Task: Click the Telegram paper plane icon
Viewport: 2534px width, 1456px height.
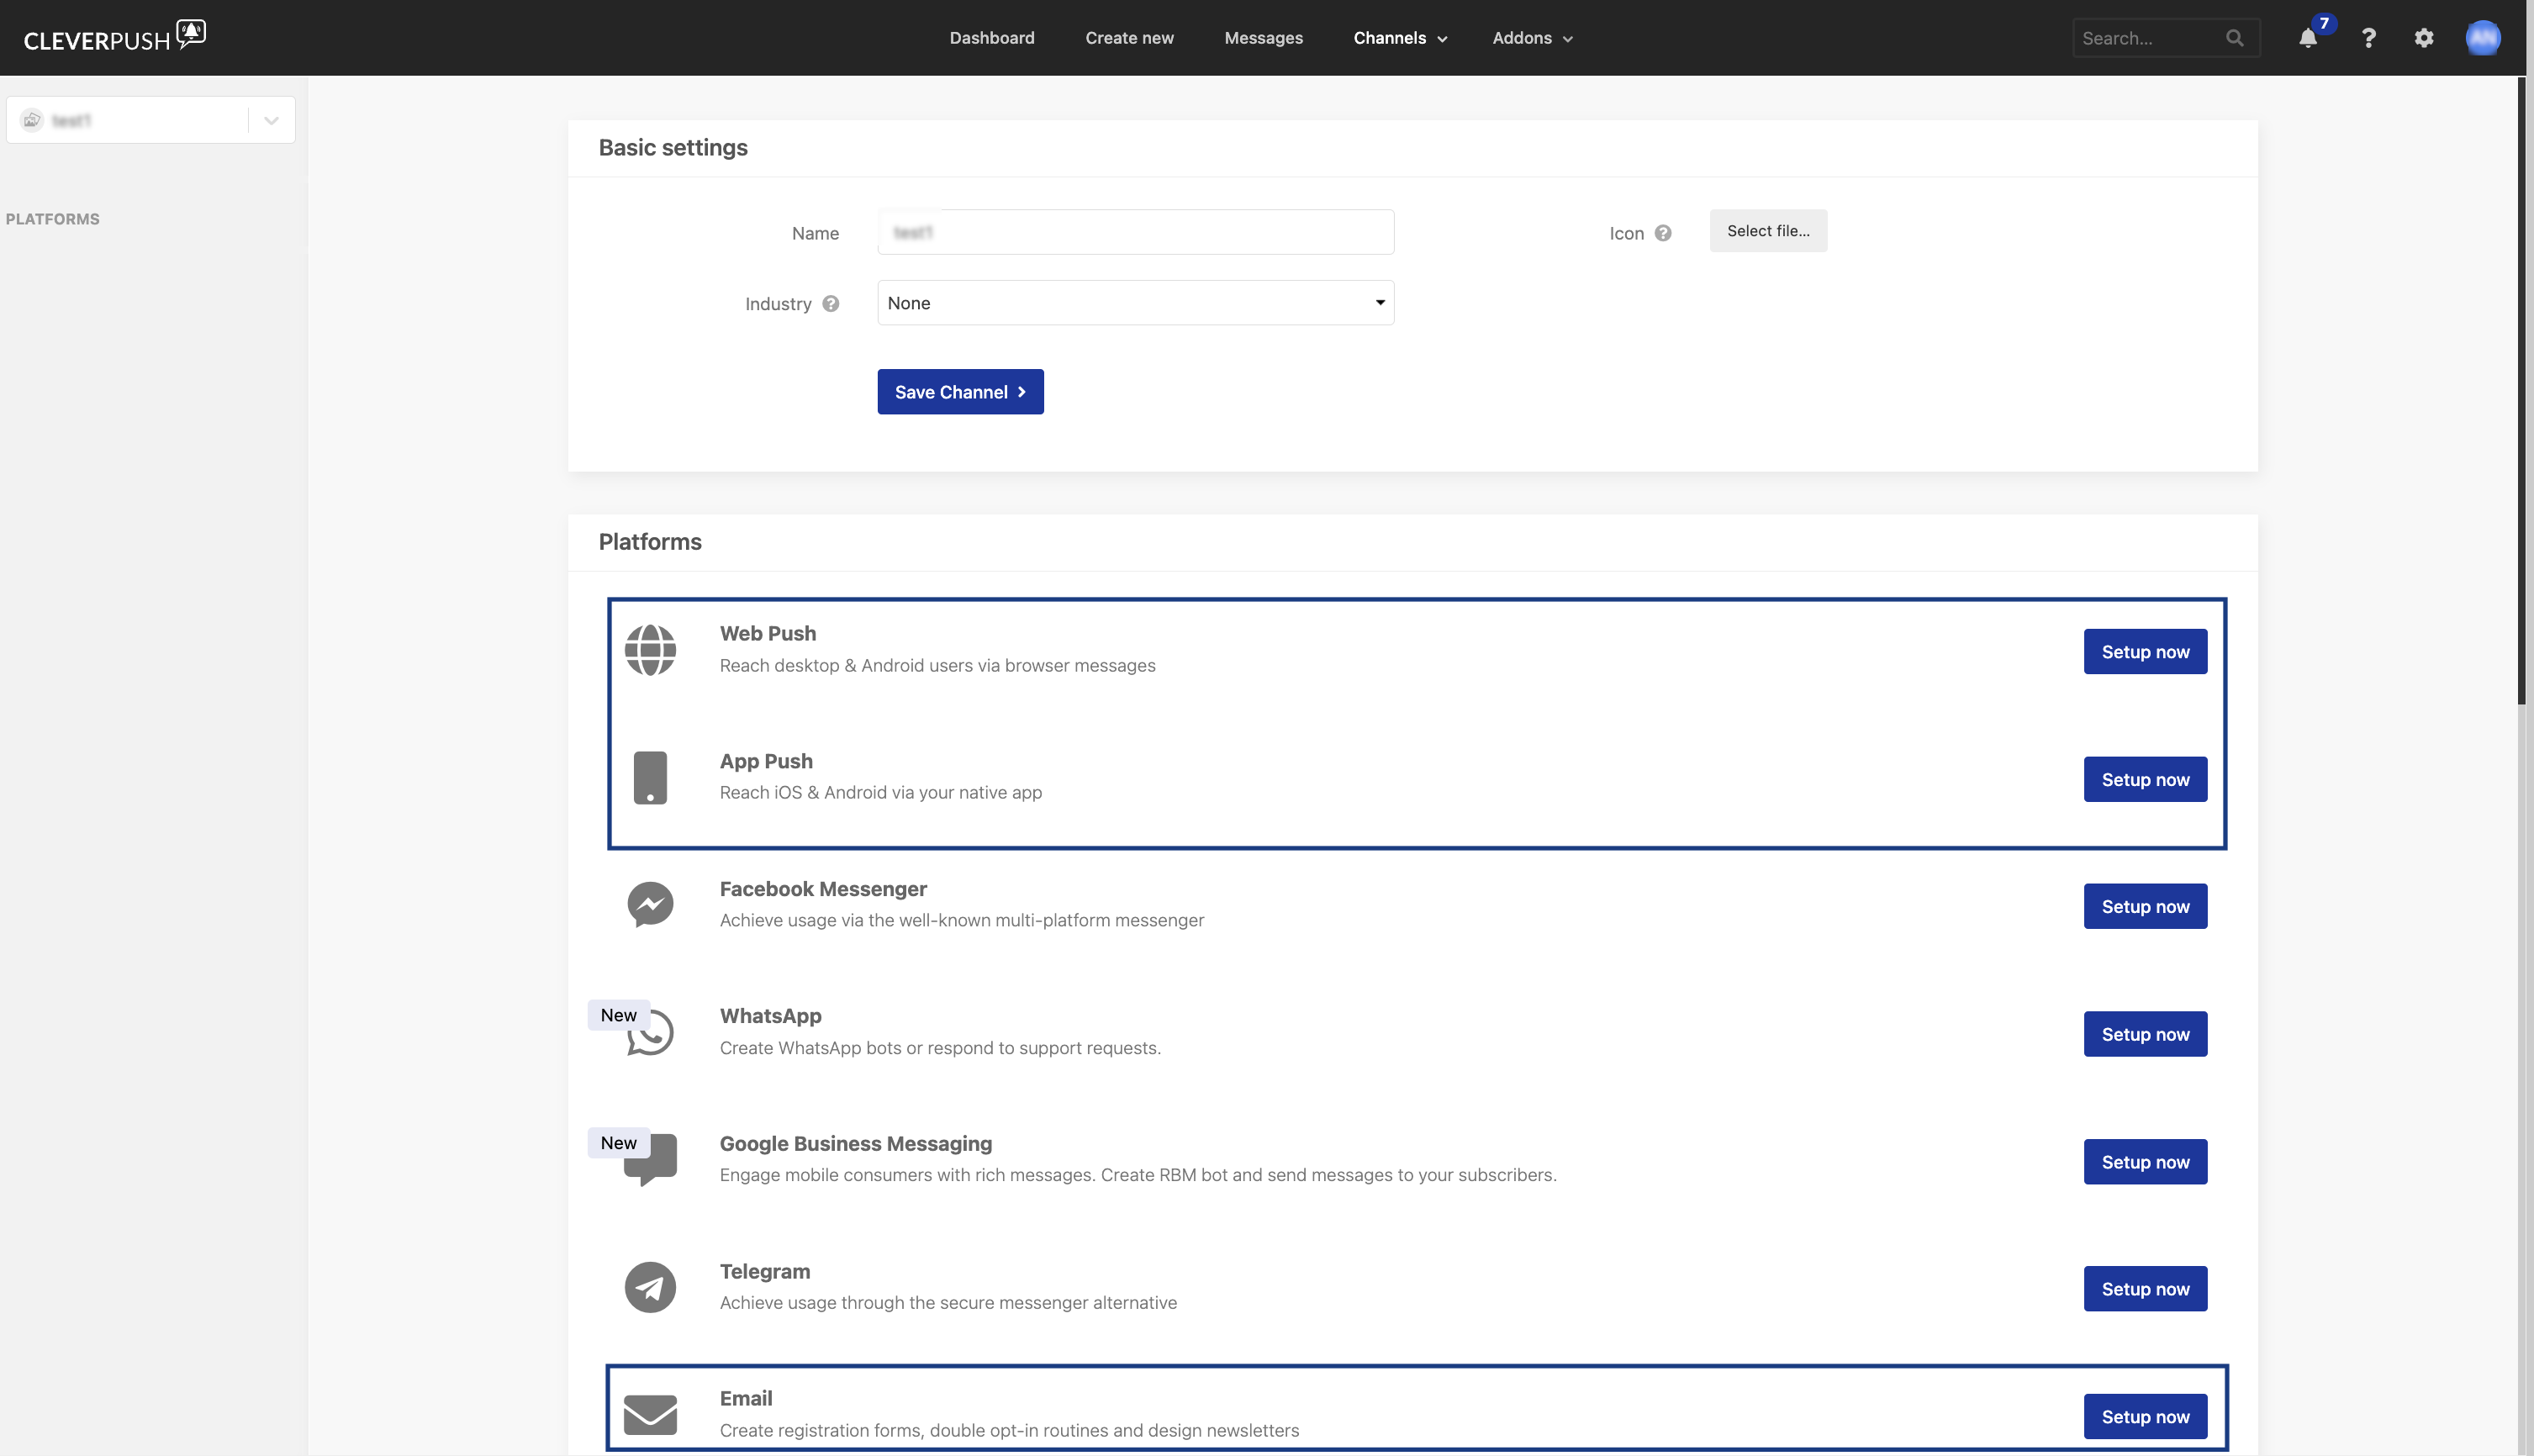Action: 650,1287
